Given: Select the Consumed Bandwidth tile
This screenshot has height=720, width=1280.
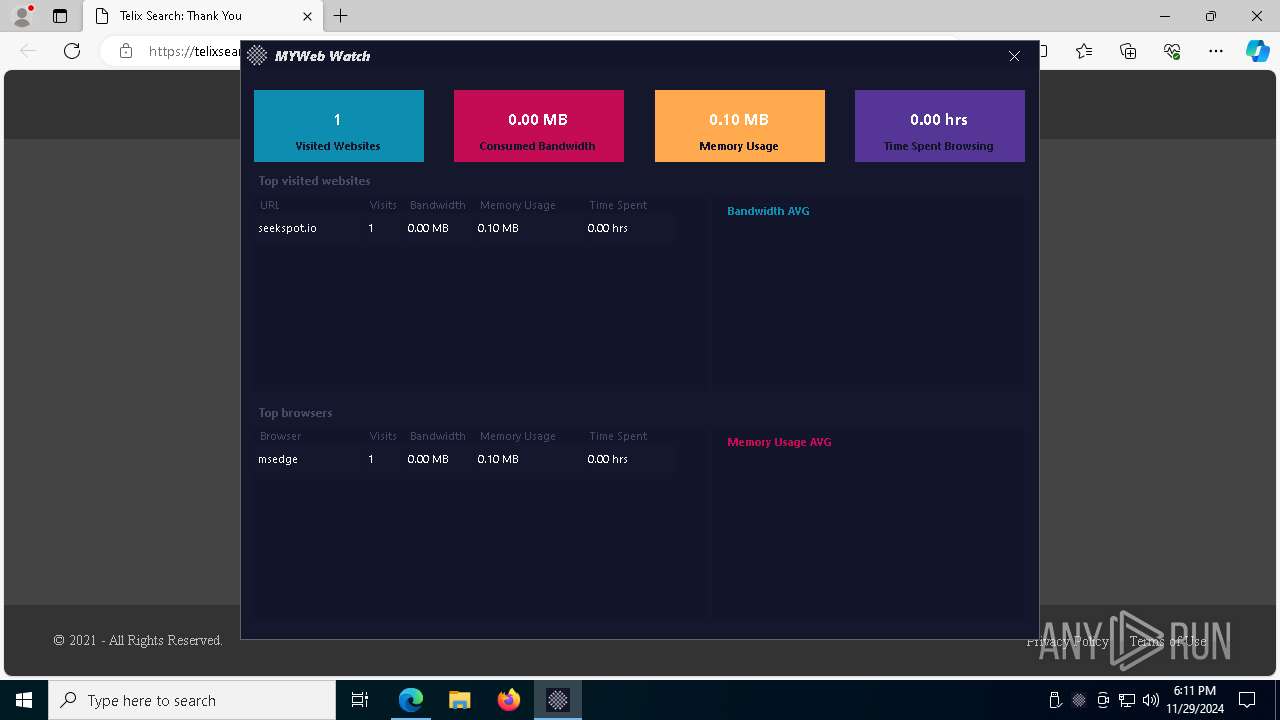Looking at the screenshot, I should tap(539, 126).
